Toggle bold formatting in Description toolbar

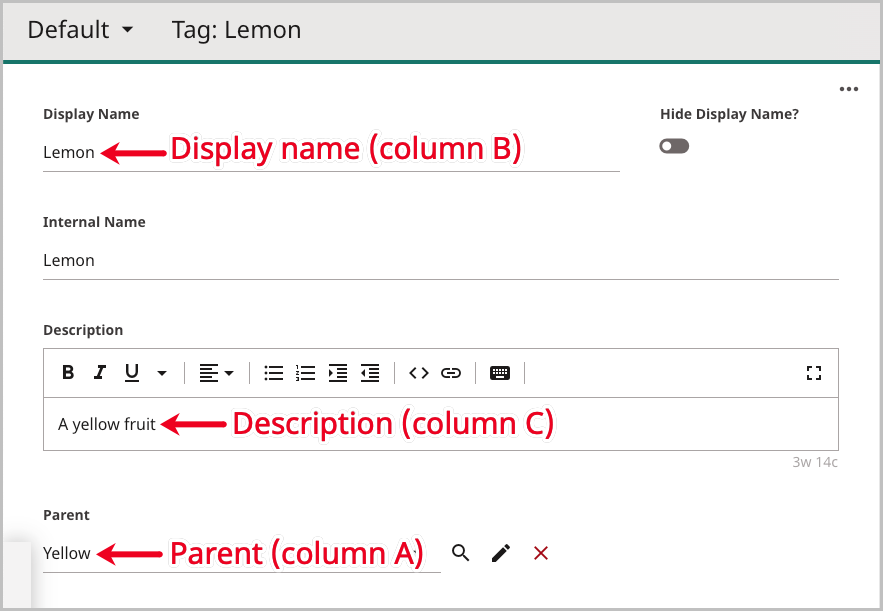(68, 372)
